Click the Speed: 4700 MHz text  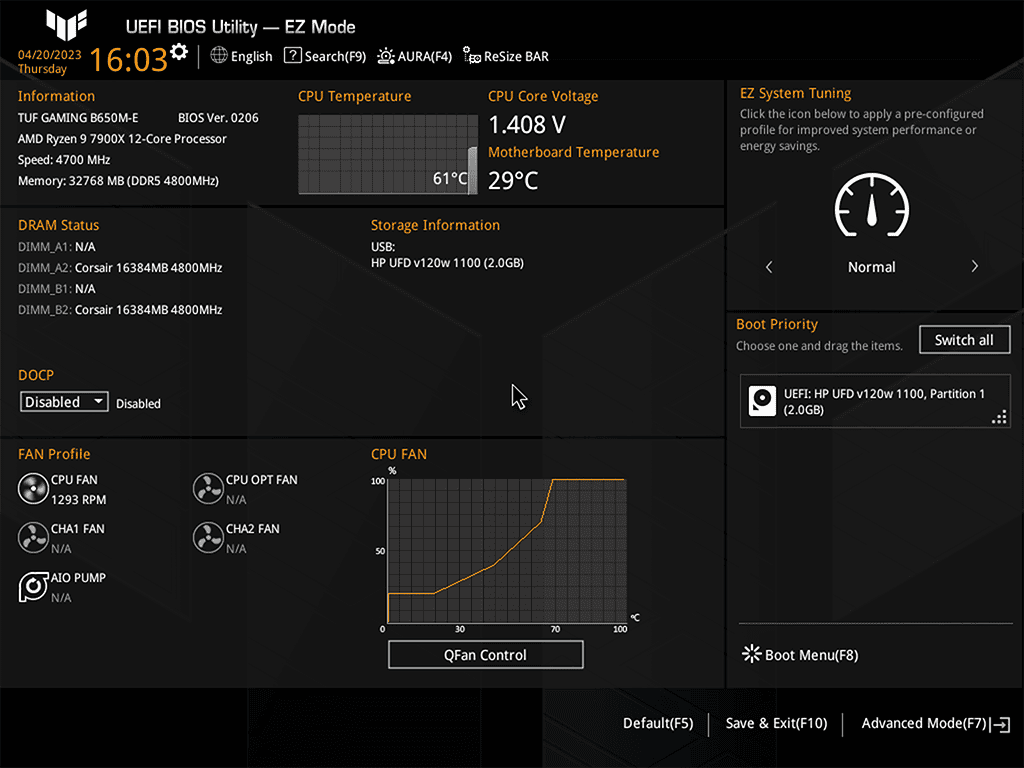coord(64,159)
